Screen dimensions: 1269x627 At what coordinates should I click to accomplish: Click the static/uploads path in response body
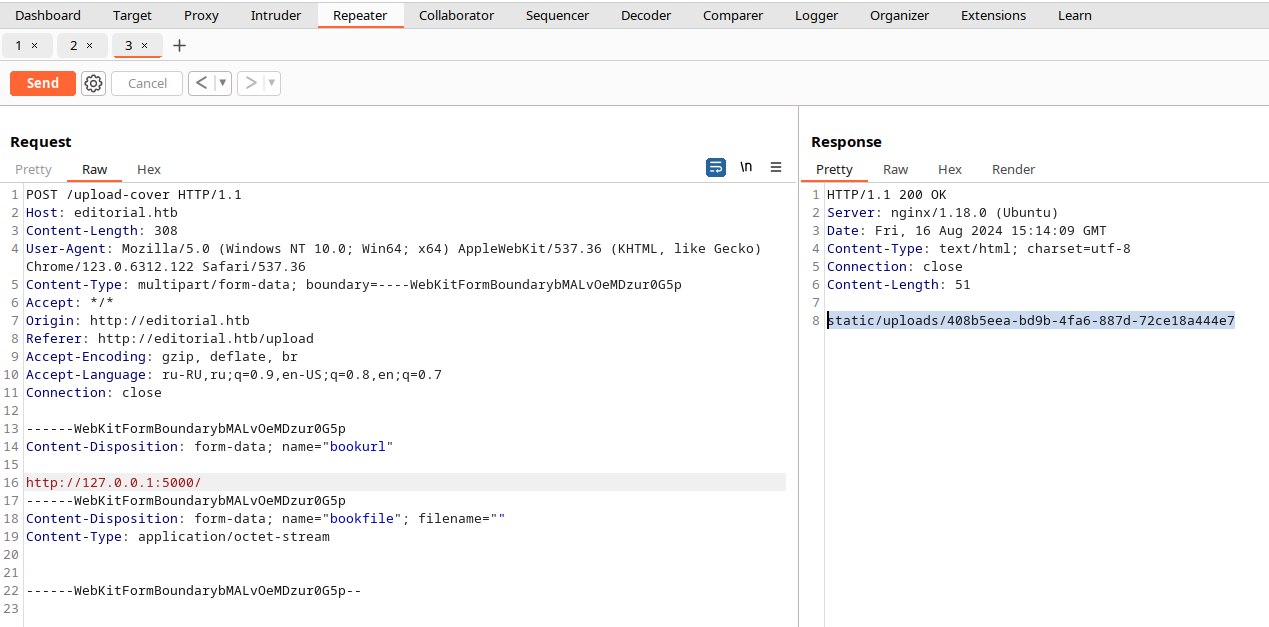(1031, 321)
